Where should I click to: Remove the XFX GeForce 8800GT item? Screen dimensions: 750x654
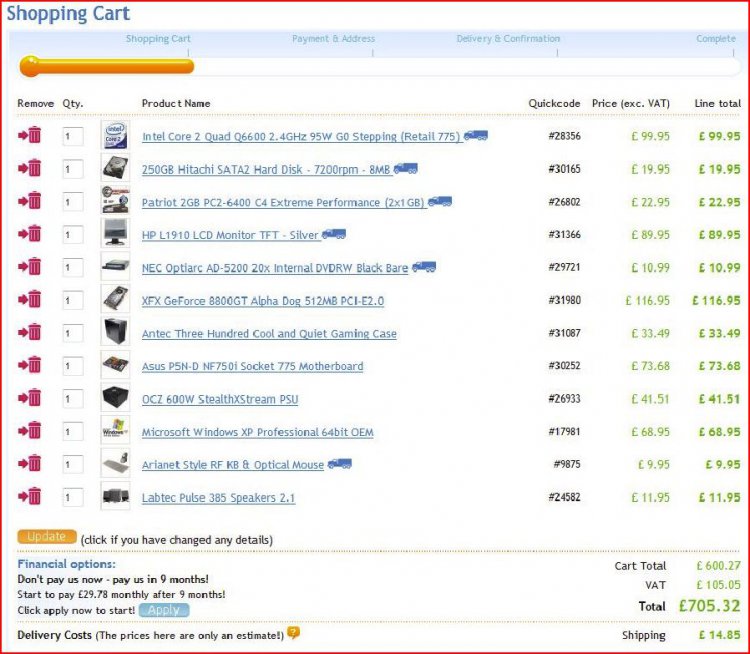coord(30,299)
